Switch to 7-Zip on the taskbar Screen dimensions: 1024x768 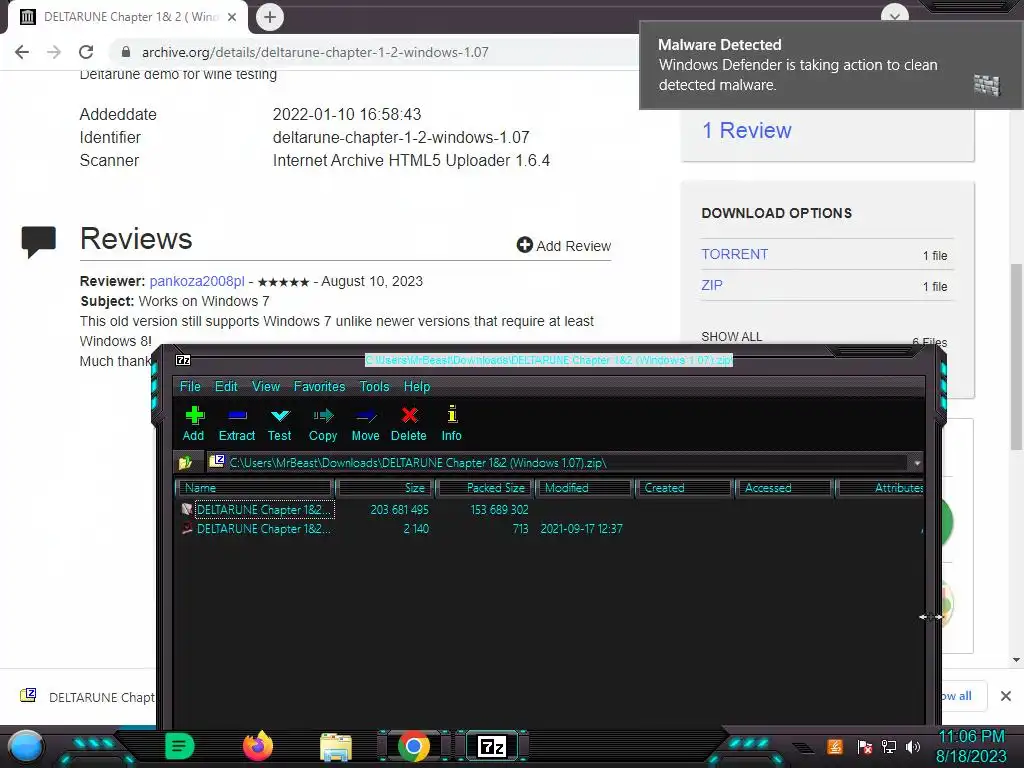[x=492, y=746]
